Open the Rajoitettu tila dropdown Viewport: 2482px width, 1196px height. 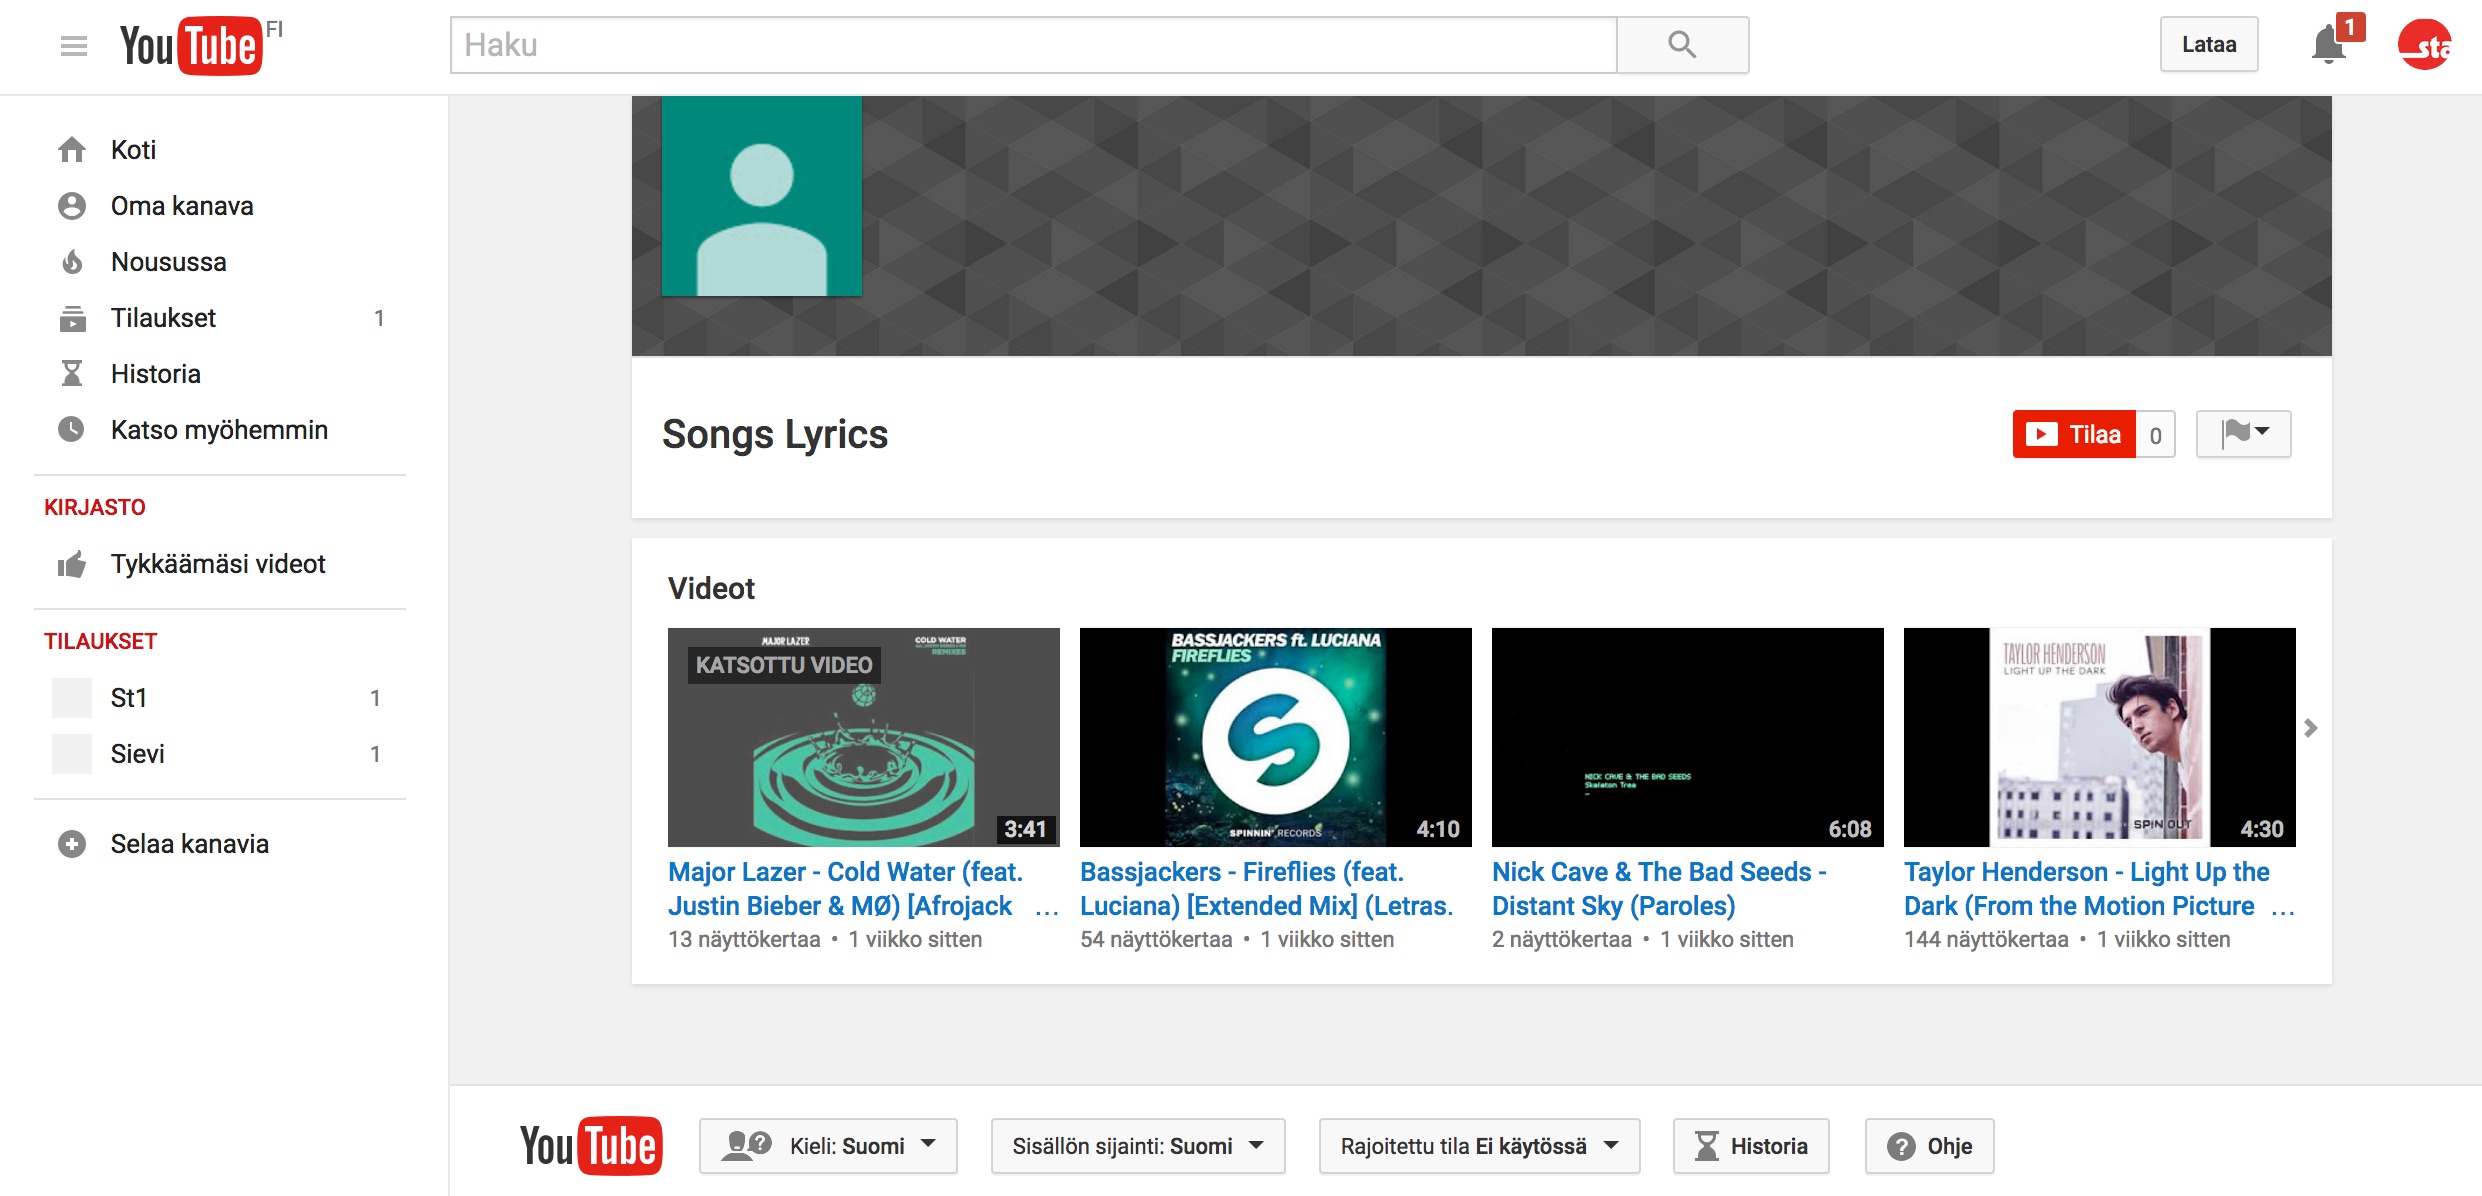click(1480, 1146)
